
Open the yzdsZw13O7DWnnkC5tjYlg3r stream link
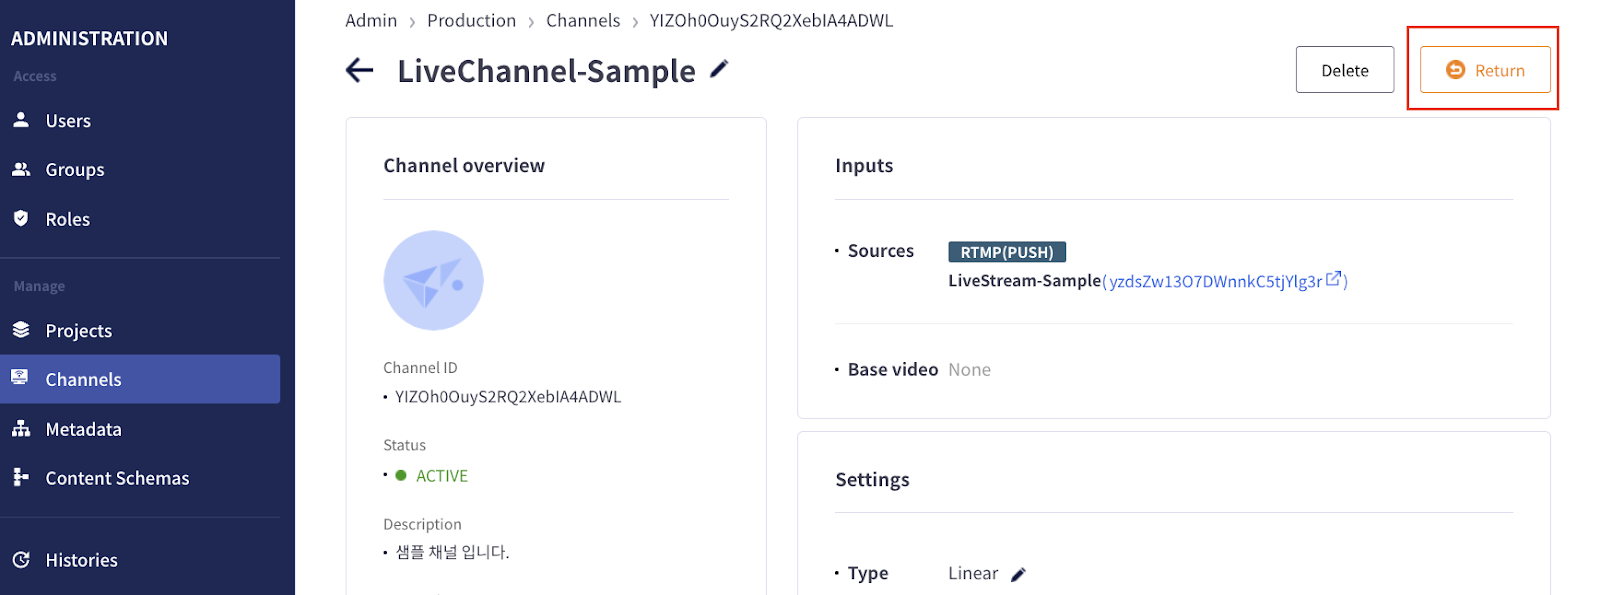click(x=1215, y=281)
